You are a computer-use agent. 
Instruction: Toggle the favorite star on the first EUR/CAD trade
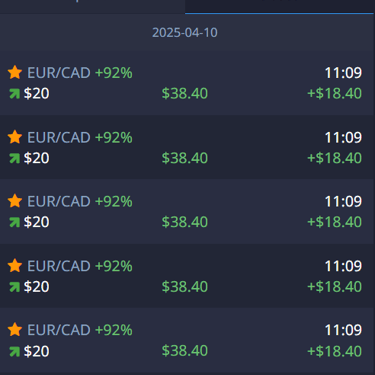[15, 72]
